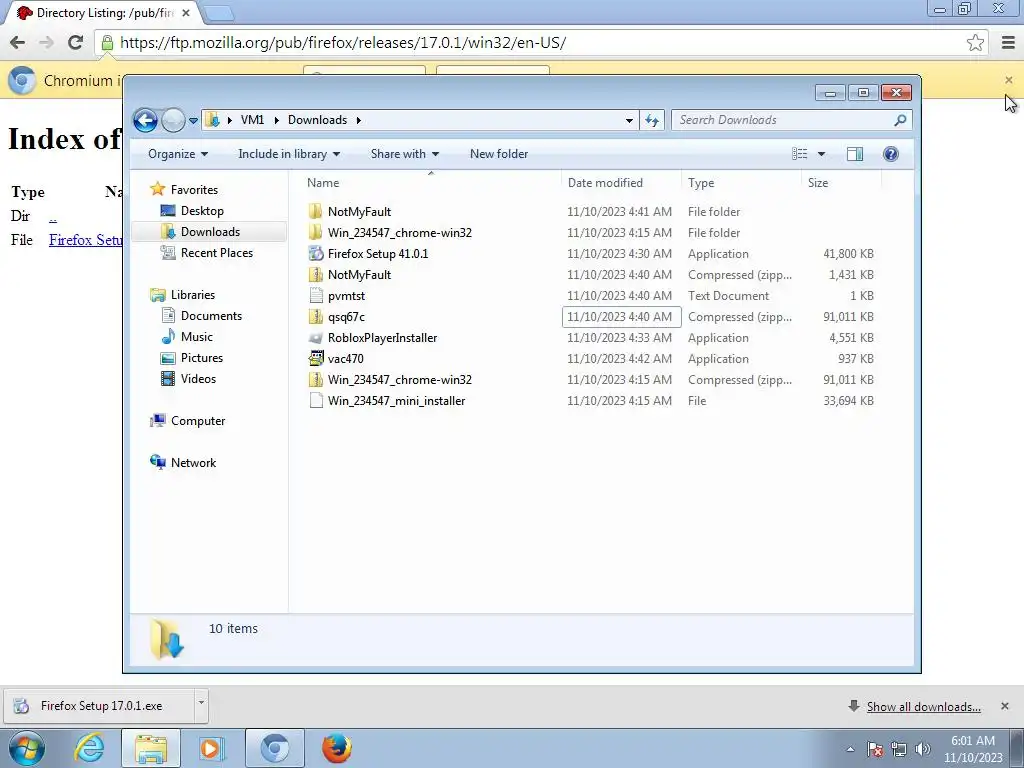Expand arrow after Downloads in breadcrumb
This screenshot has height=768, width=1024.
[359, 120]
